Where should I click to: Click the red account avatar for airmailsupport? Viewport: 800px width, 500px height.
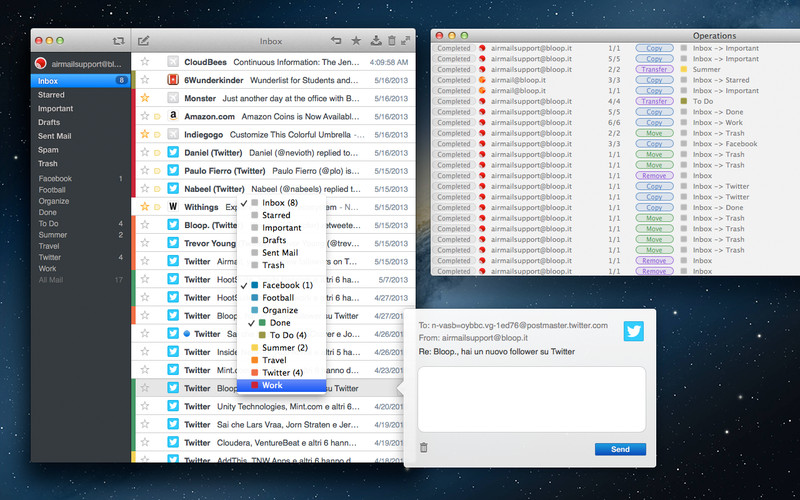(41, 64)
